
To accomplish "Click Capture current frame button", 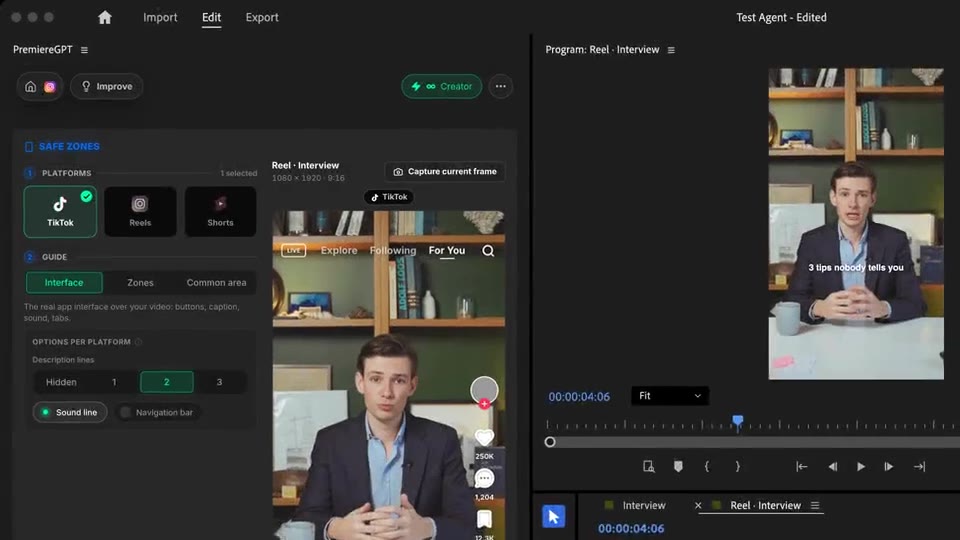I will pos(445,171).
